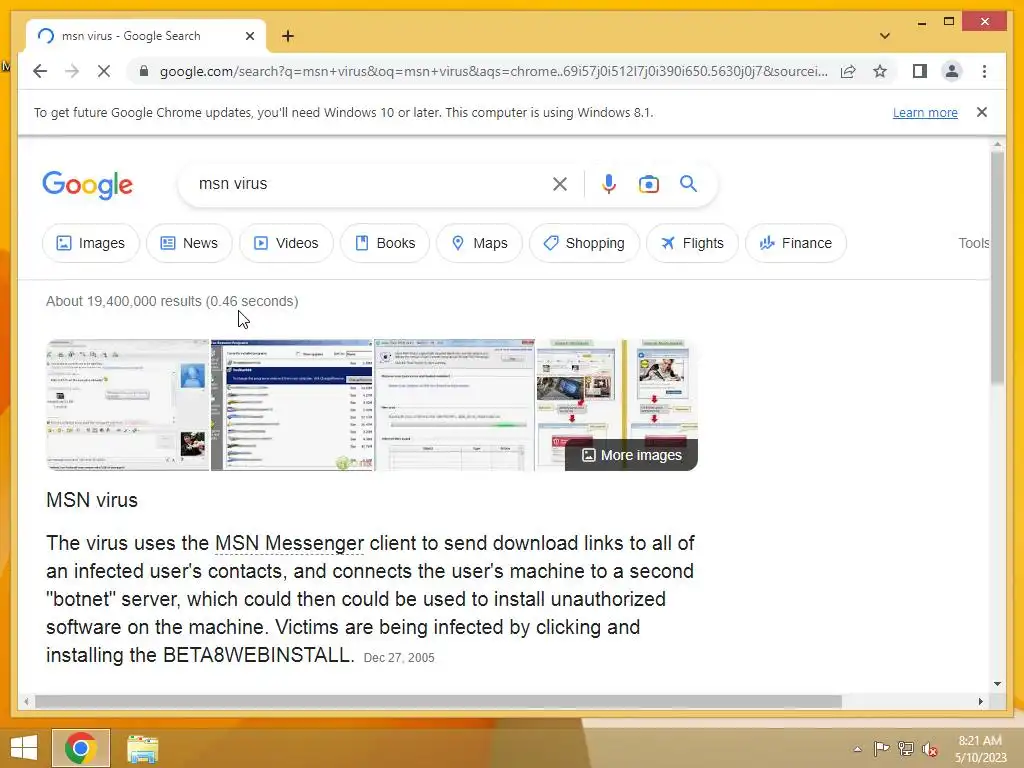
Task: Open the MSN chat window thumbnail
Action: (x=128, y=405)
